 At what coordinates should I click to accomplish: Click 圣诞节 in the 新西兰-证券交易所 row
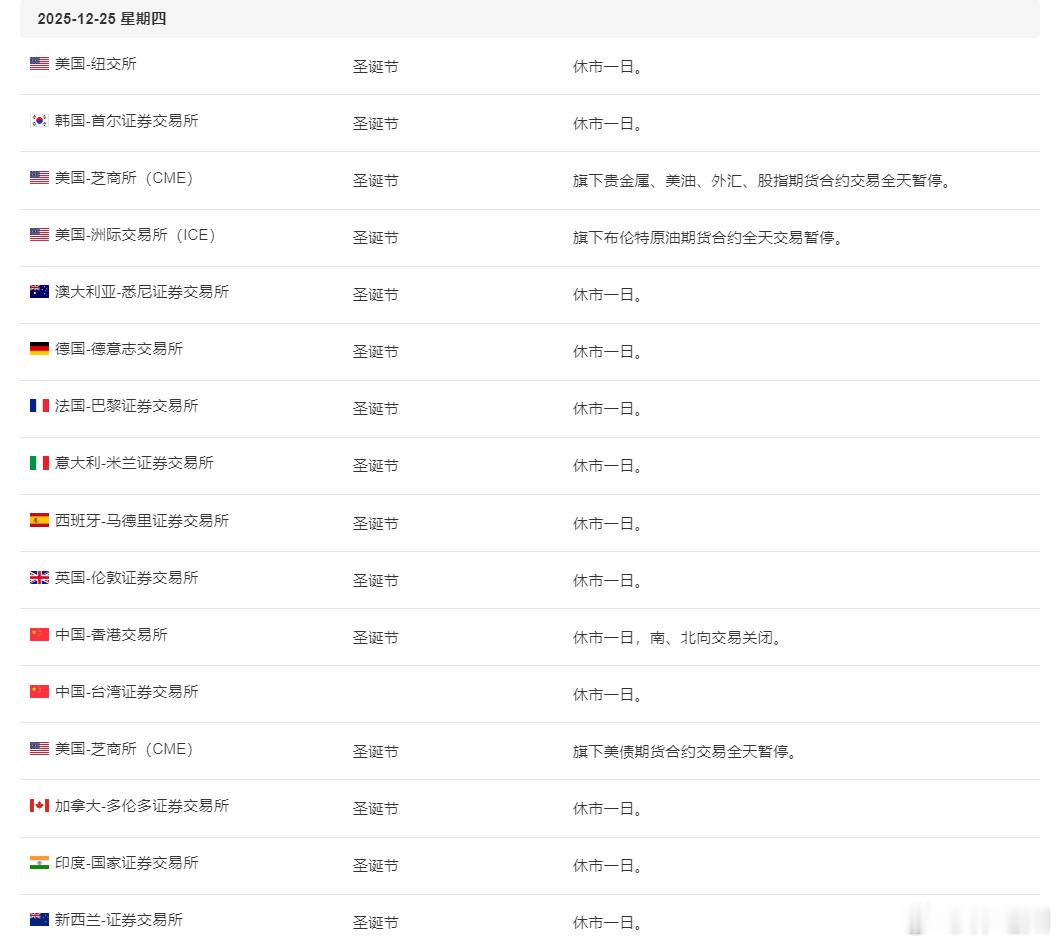376,922
